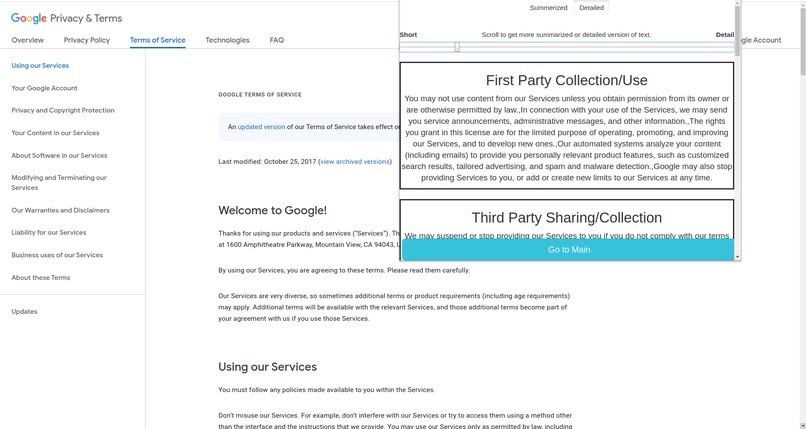Switch popup to Summerized view
The image size is (806, 429).
pos(548,8)
